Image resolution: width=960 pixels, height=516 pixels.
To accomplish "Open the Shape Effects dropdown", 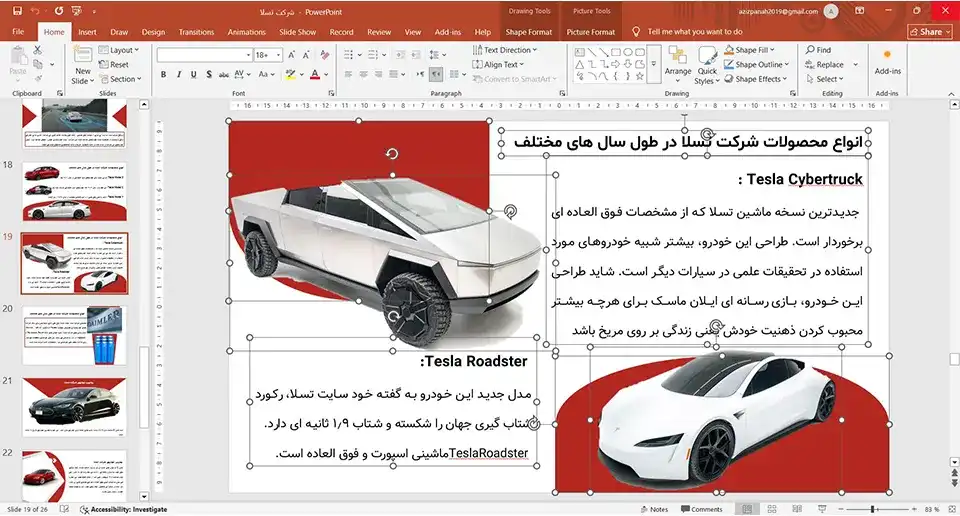I will tap(756, 79).
